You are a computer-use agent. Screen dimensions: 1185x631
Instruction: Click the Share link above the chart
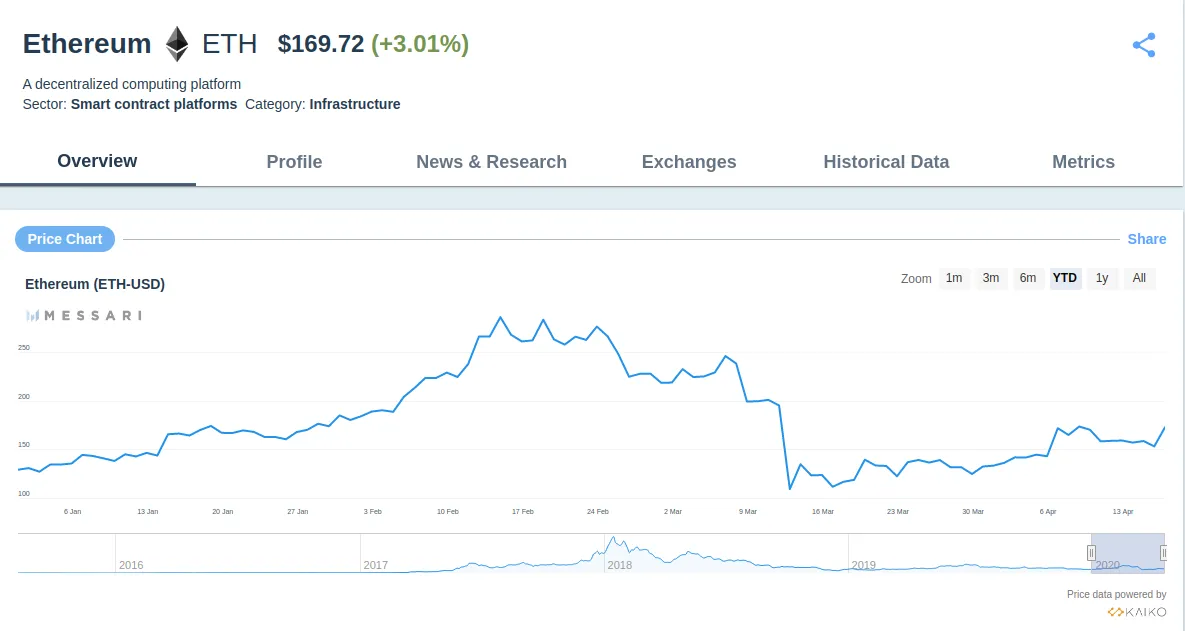tap(1146, 239)
